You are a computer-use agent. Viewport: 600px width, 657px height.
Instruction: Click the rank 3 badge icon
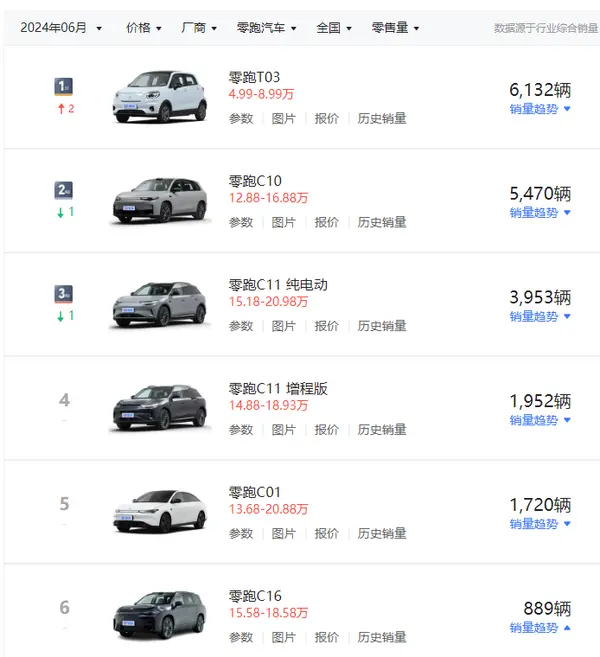click(64, 294)
